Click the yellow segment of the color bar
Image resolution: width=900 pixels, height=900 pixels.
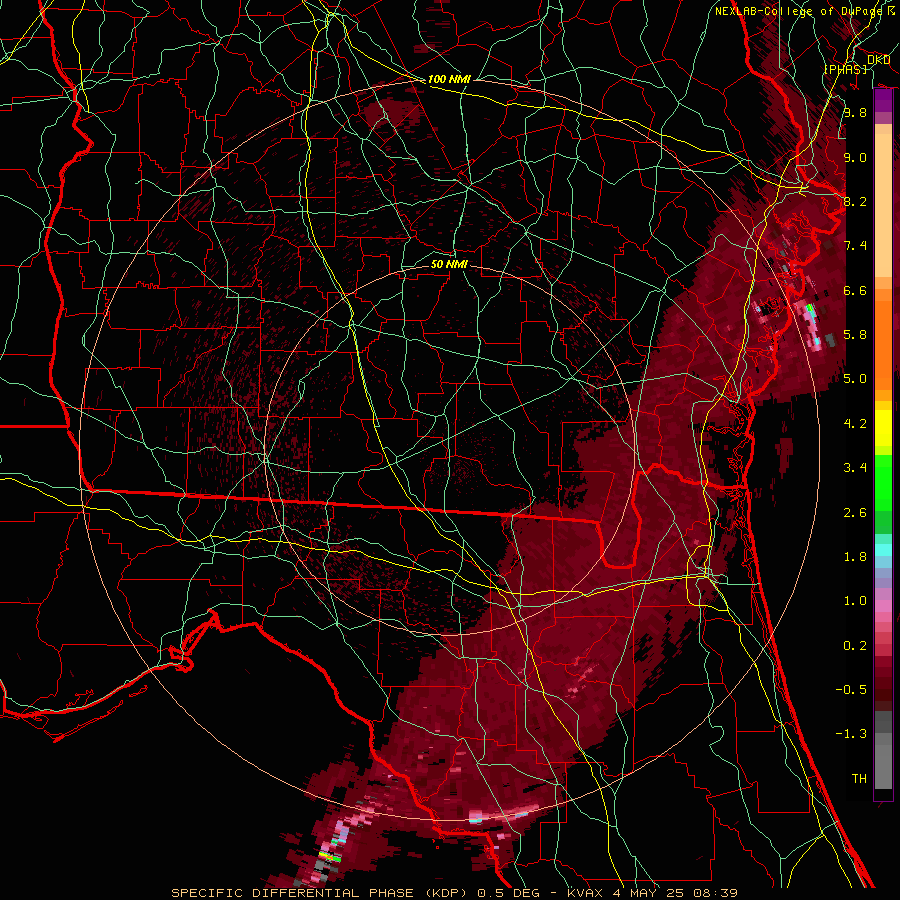coord(883,428)
